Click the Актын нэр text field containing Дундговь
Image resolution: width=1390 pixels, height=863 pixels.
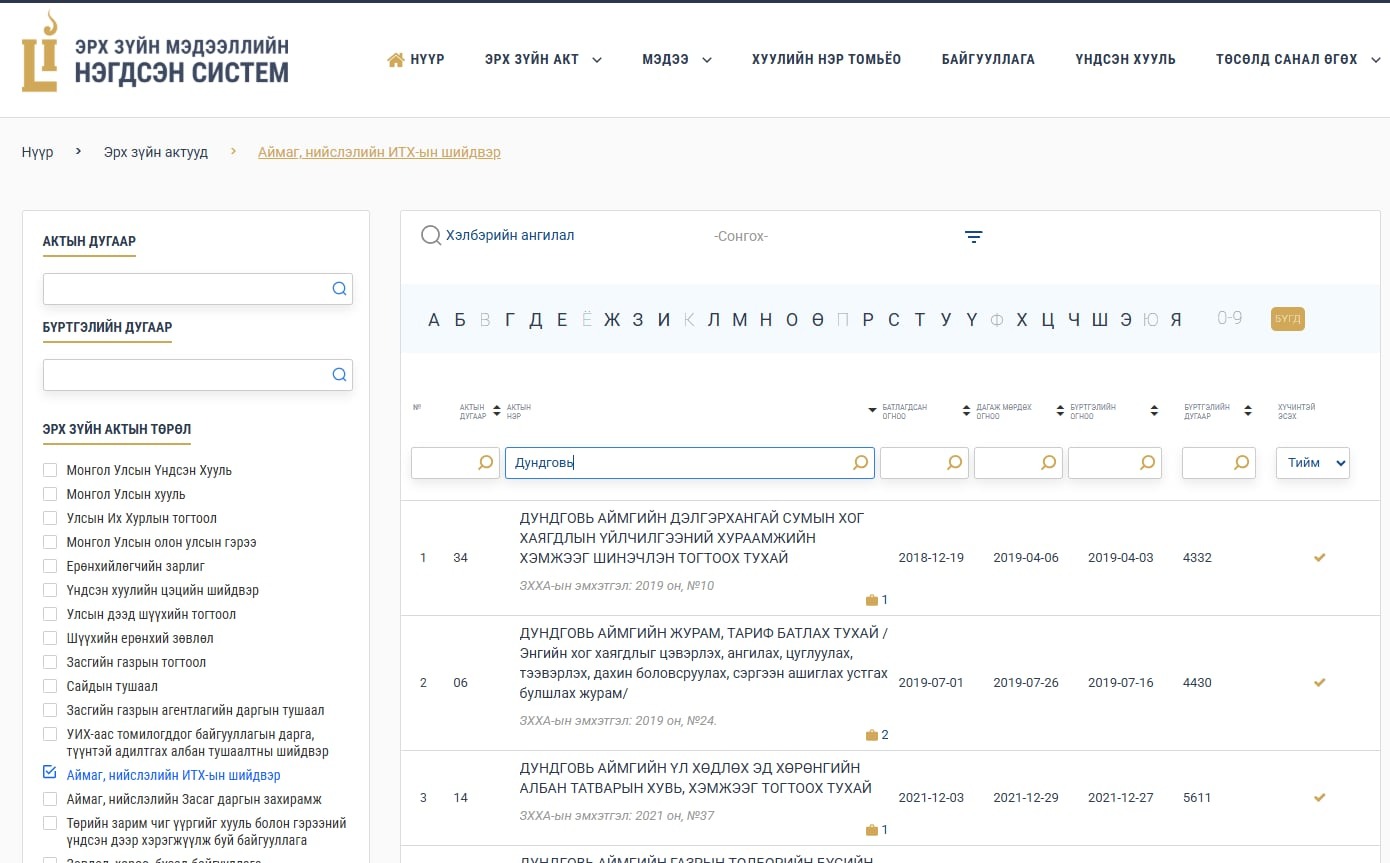(678, 463)
